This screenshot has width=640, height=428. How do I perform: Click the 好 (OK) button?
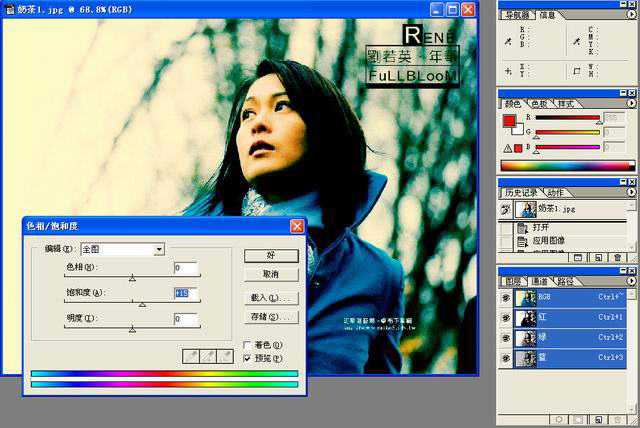tap(270, 255)
